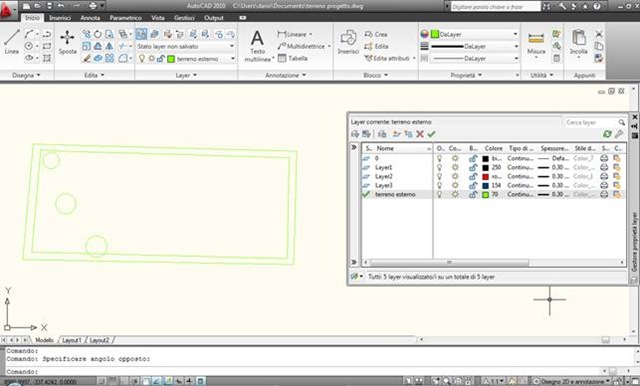Expand the Annotazione panel
The height and width of the screenshot is (386, 640).
(x=285, y=75)
